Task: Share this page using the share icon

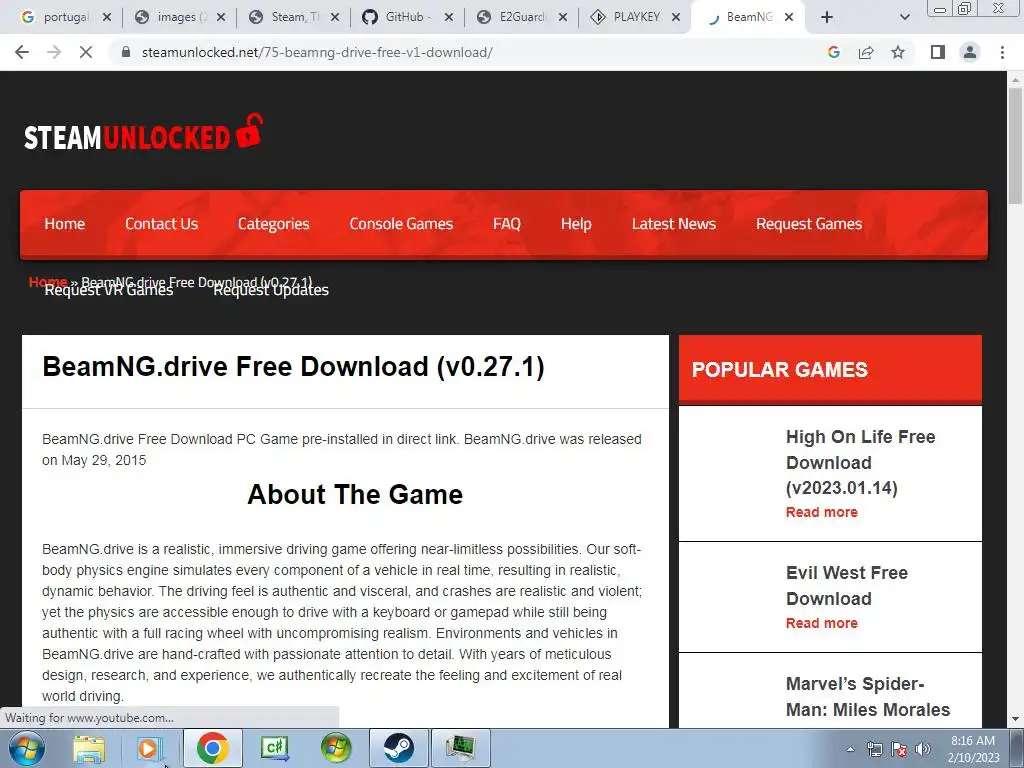Action: tap(866, 52)
